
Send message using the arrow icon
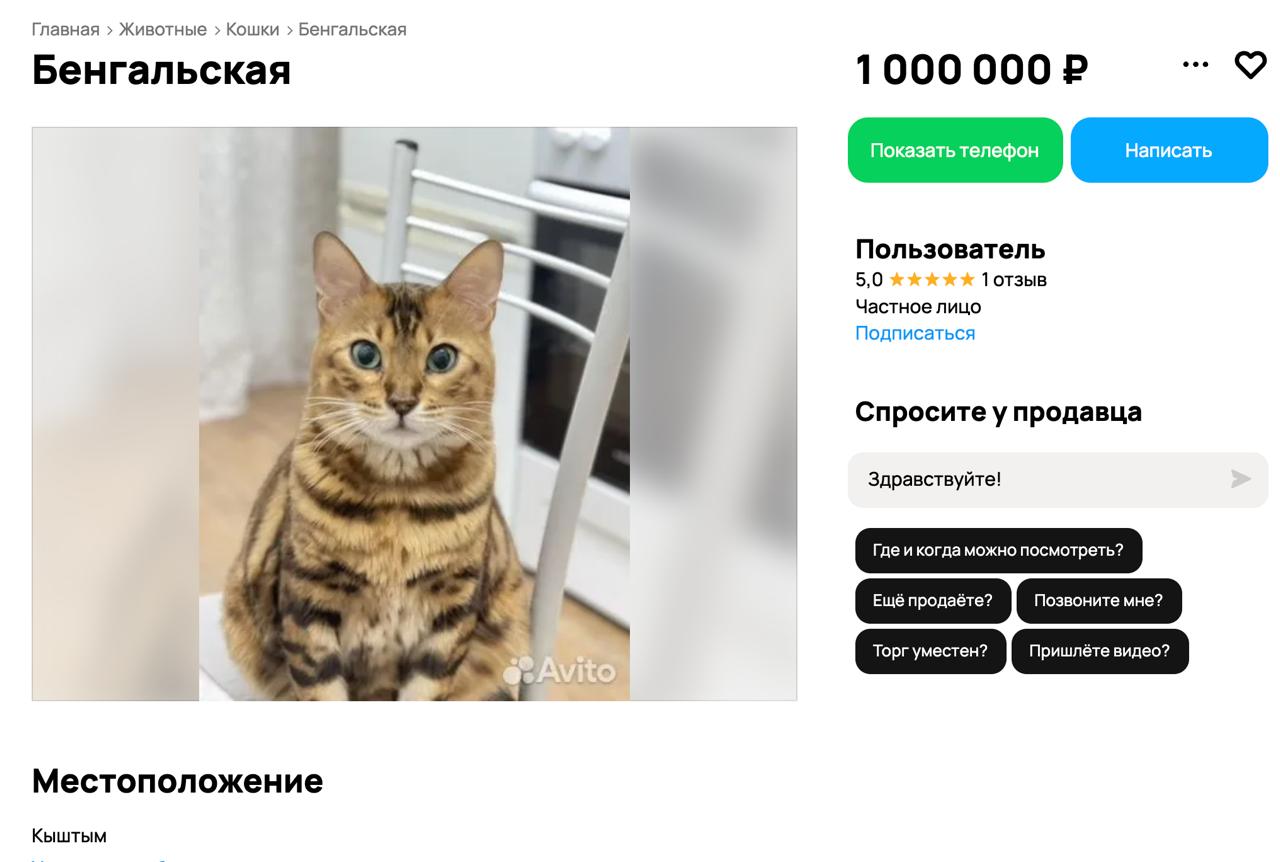(x=1240, y=479)
